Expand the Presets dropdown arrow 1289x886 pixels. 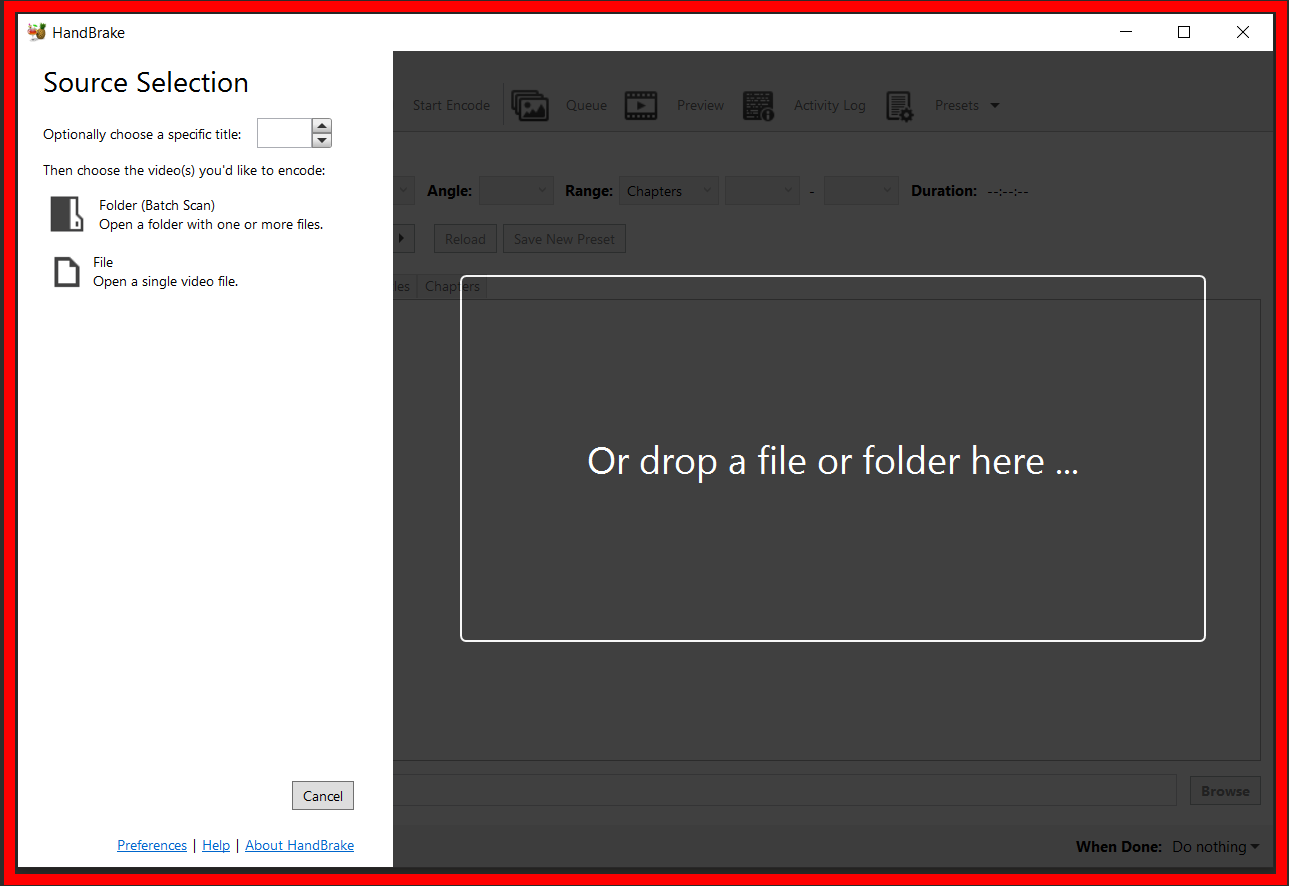click(995, 105)
